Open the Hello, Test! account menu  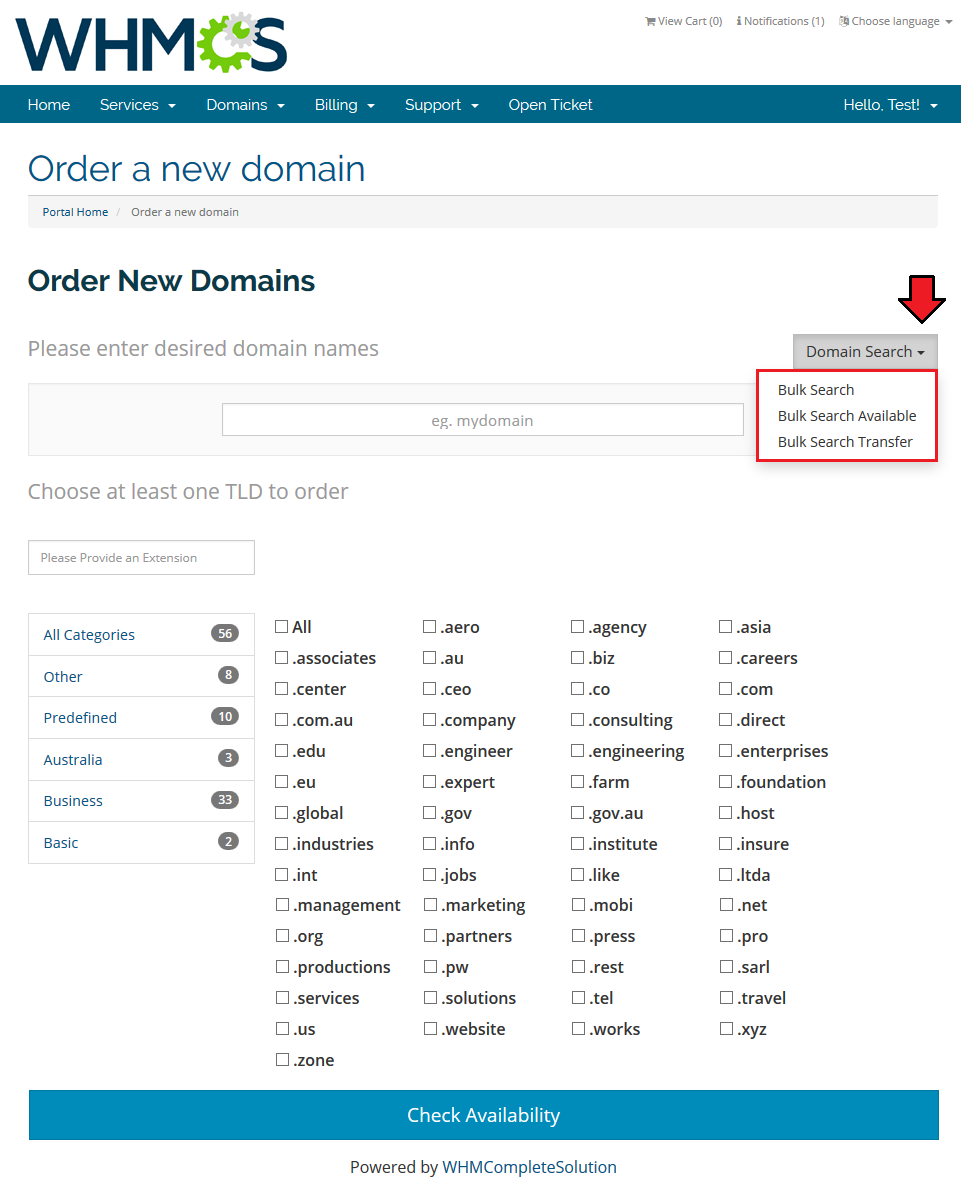(x=890, y=104)
